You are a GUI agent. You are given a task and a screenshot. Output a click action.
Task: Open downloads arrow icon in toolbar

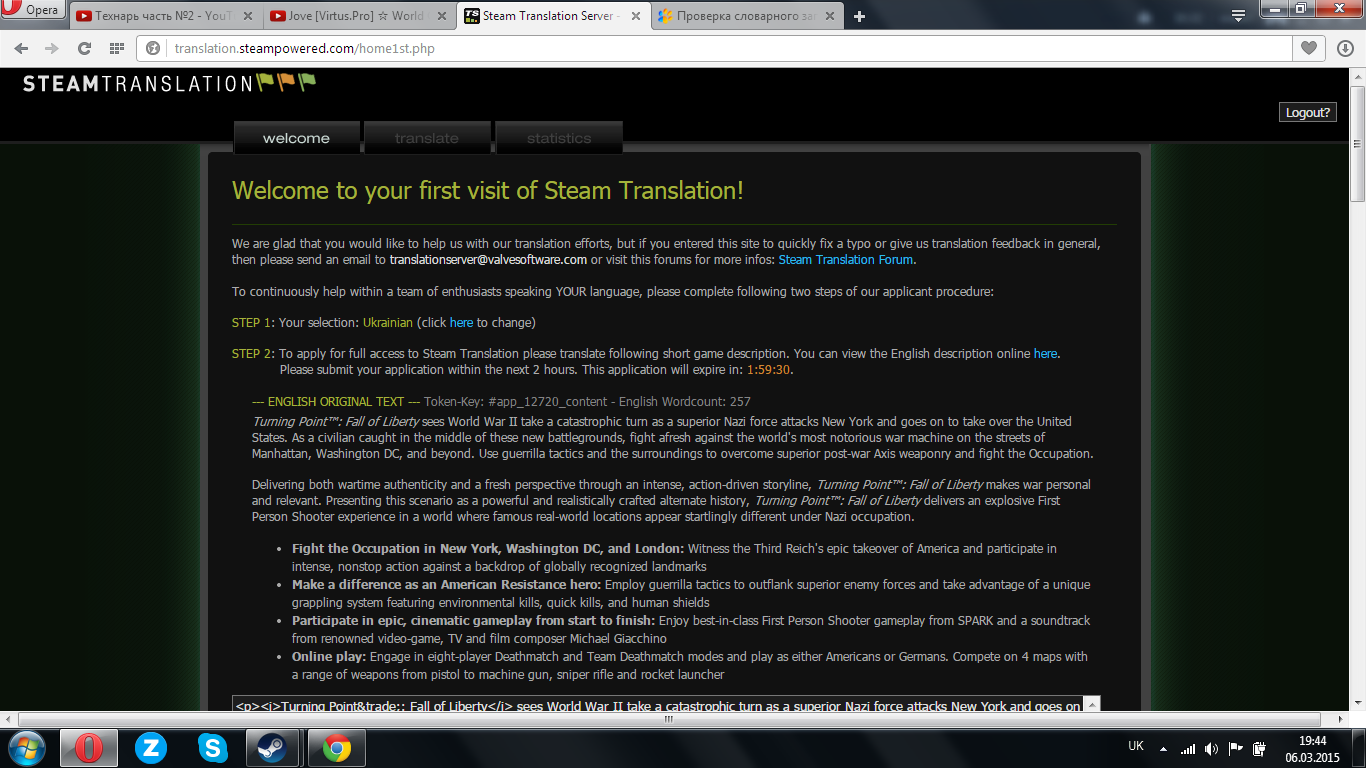pos(1345,48)
